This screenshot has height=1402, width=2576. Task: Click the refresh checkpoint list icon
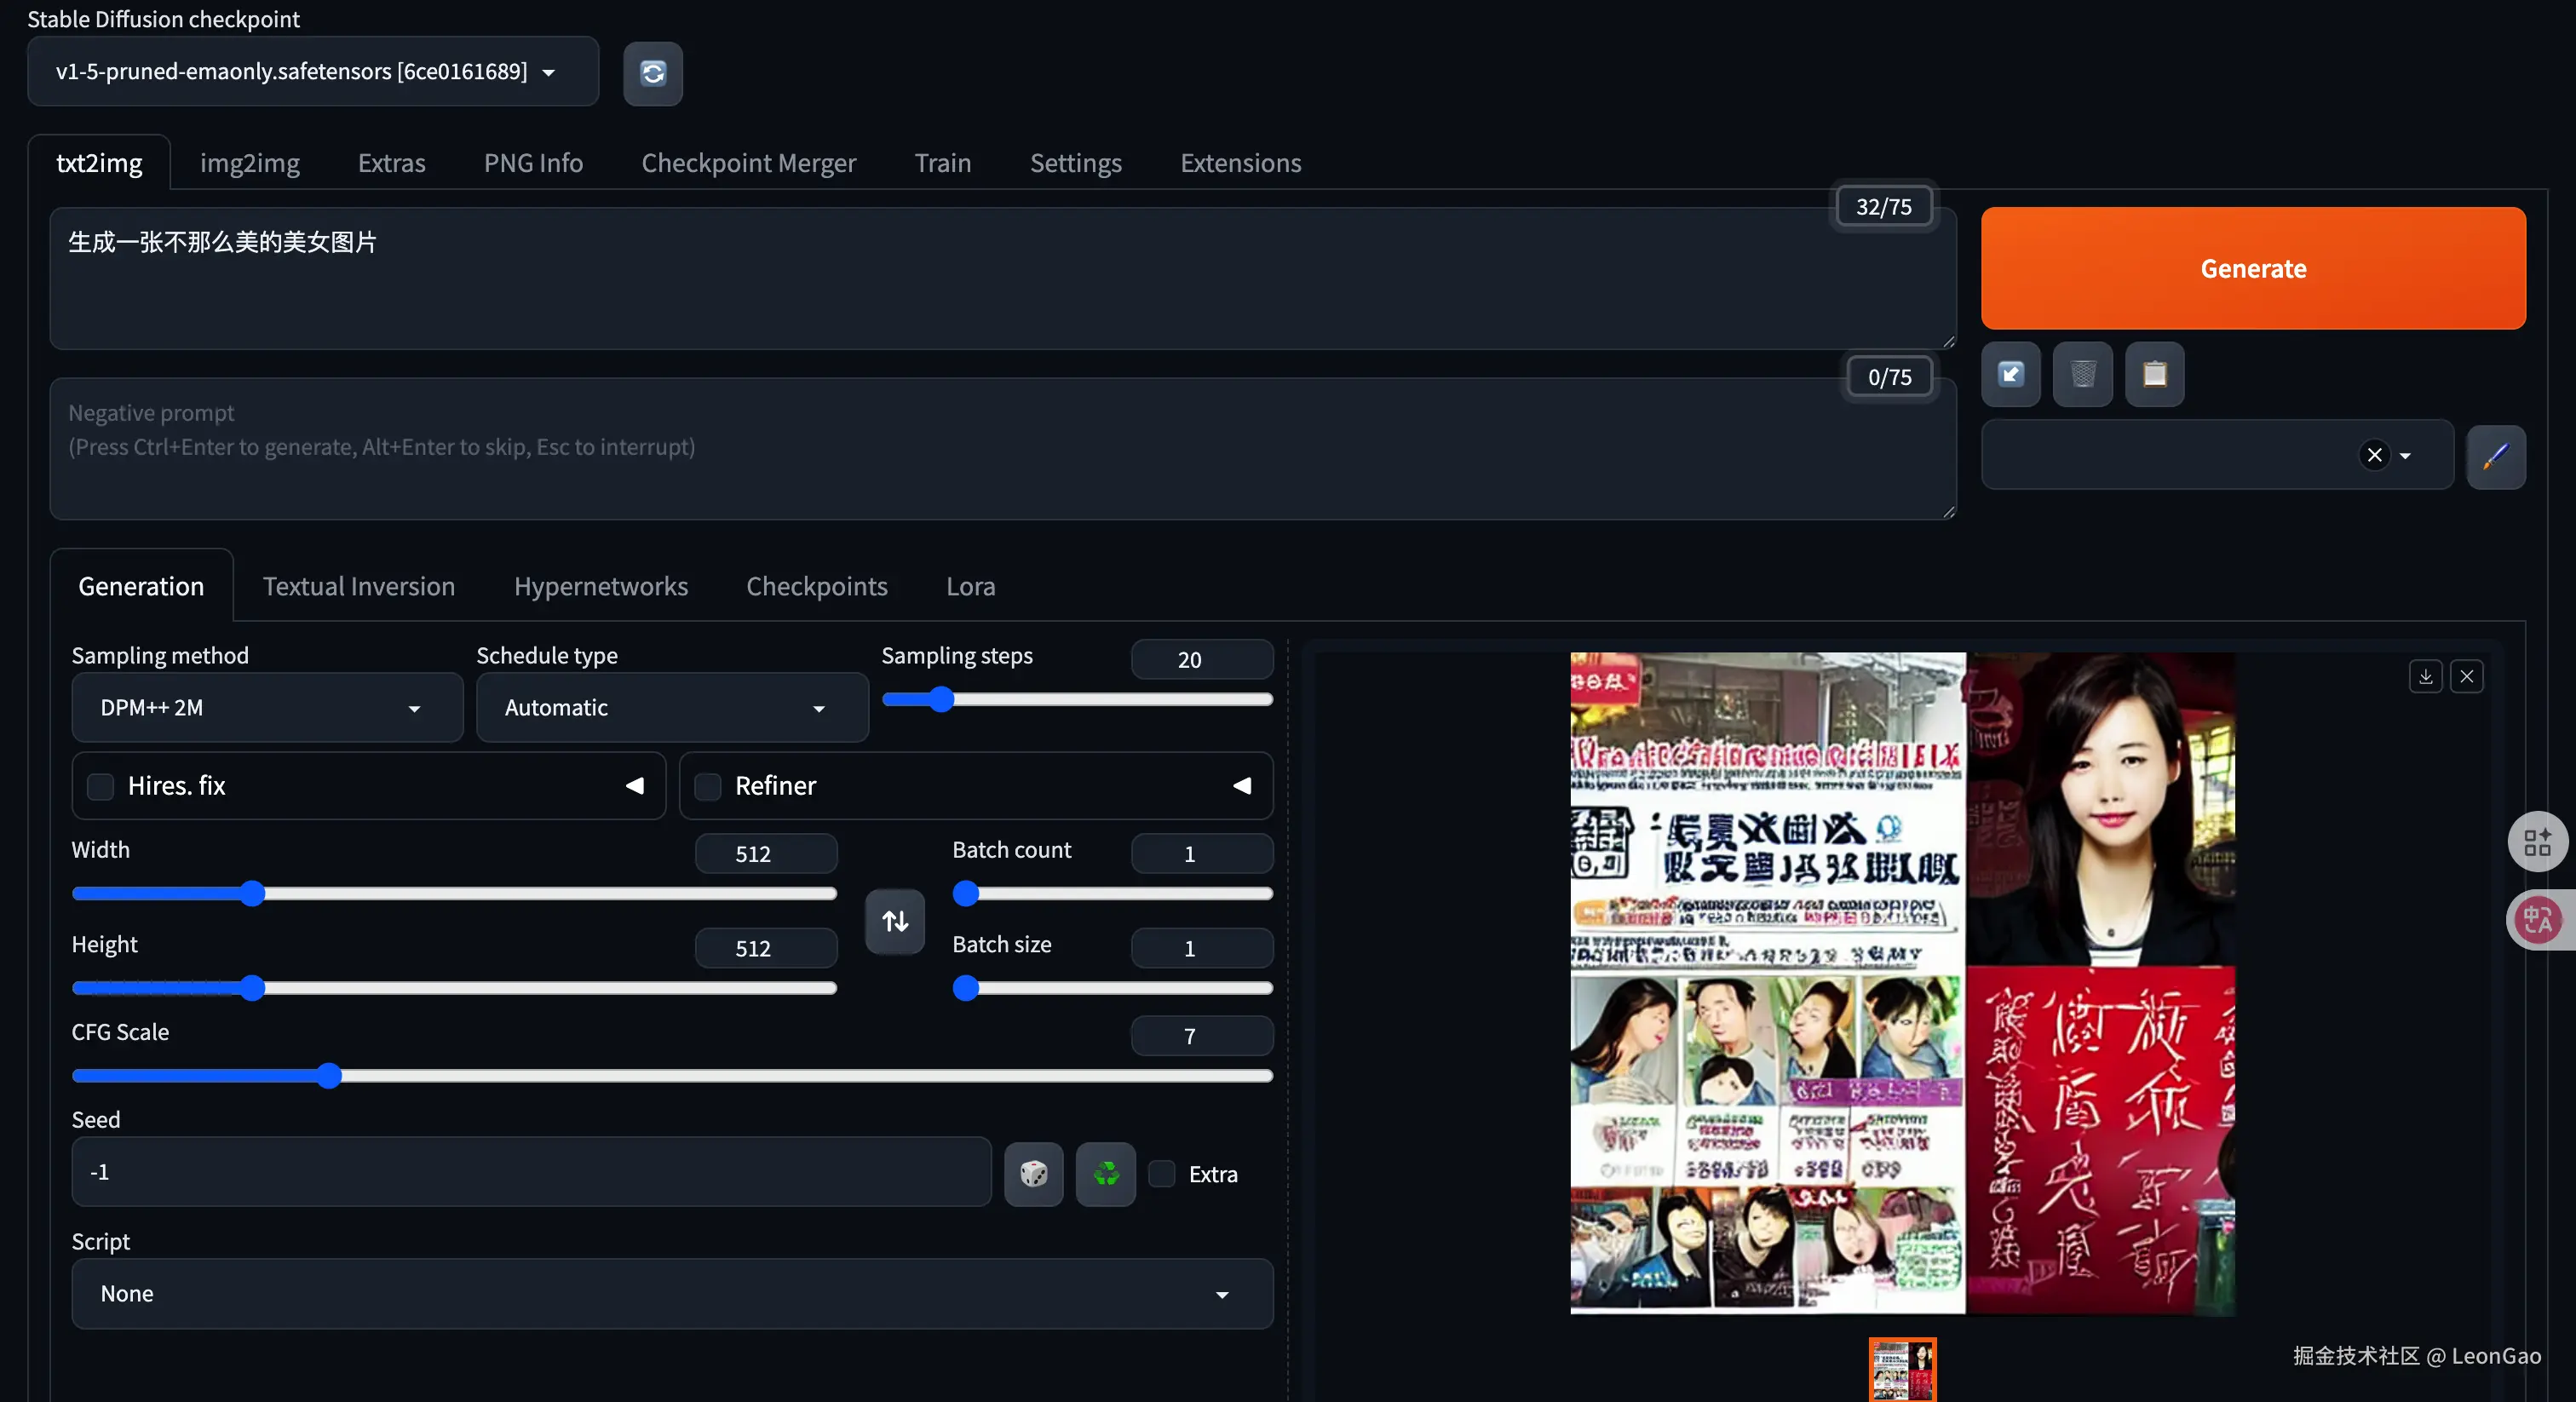click(652, 73)
